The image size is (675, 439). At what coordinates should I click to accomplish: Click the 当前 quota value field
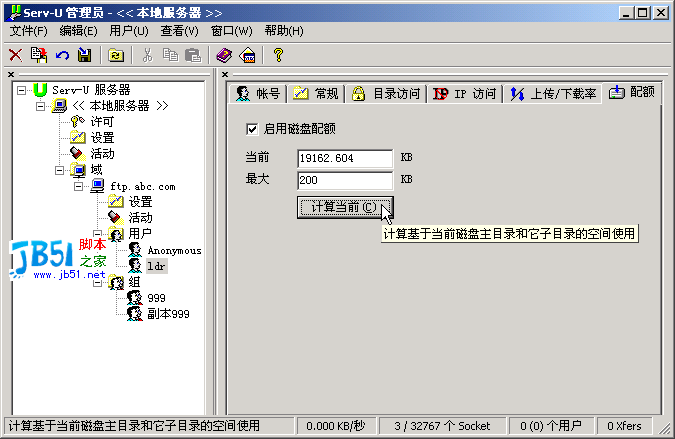coord(345,158)
